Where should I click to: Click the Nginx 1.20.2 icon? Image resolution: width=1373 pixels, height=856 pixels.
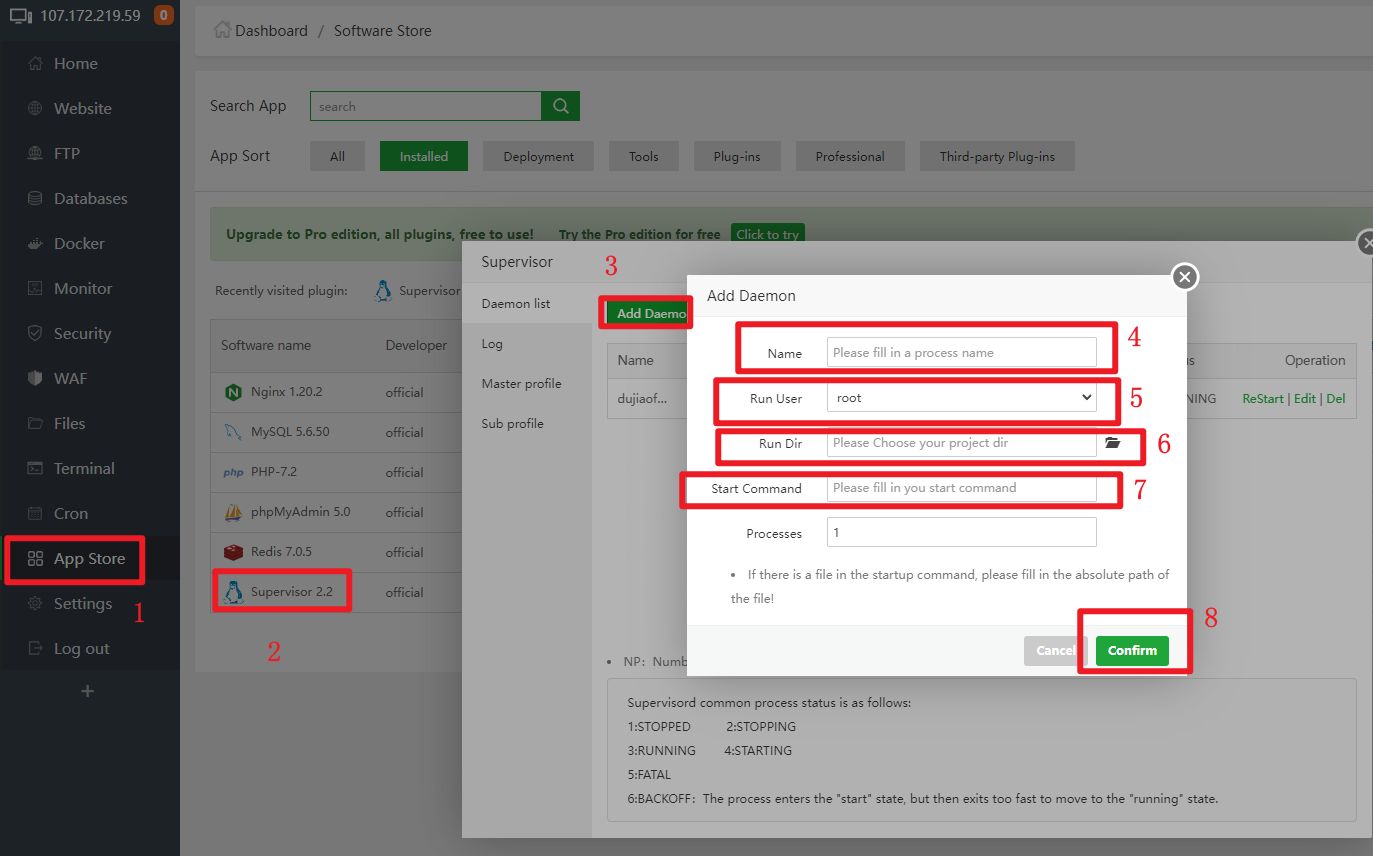(233, 392)
